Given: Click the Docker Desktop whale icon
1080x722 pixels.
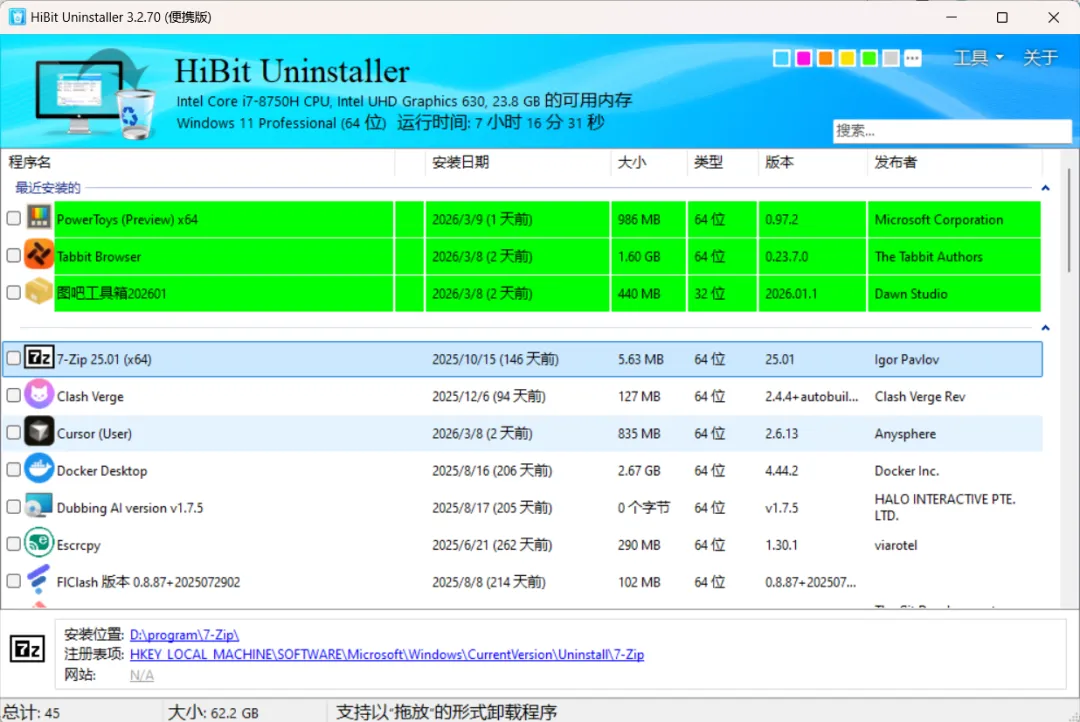Looking at the screenshot, I should (39, 469).
